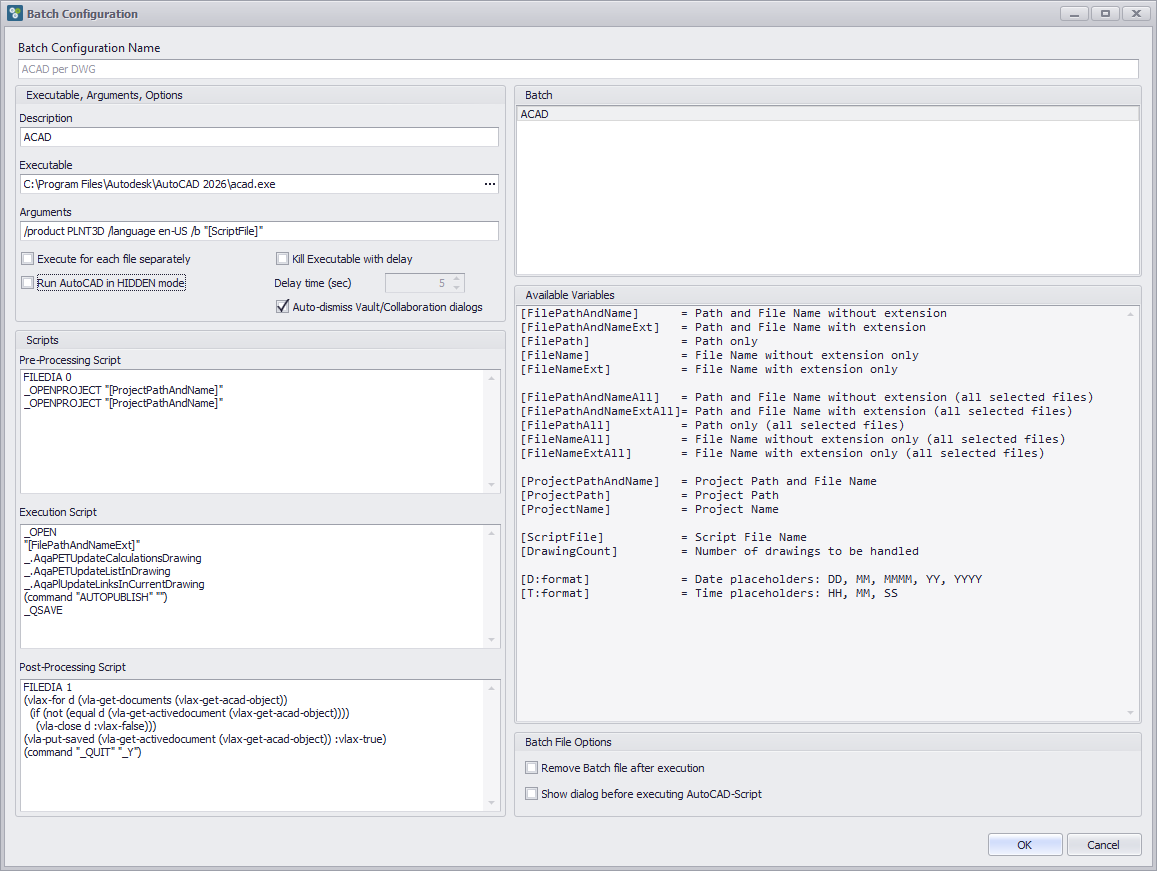This screenshot has height=871, width=1157.
Task: Click the AUTOPUBLISH command line
Action: pos(95,597)
